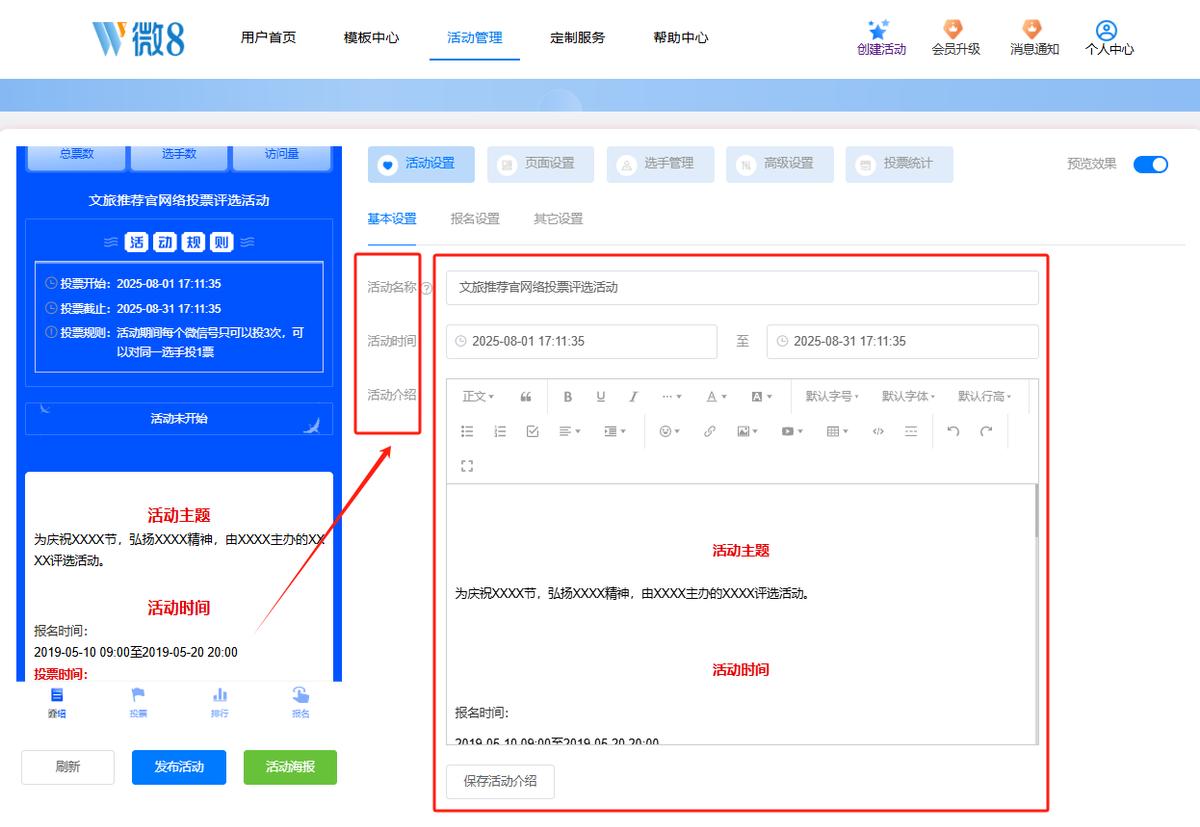
Task: Switch to the 报名设置 tab
Action: coord(475,219)
